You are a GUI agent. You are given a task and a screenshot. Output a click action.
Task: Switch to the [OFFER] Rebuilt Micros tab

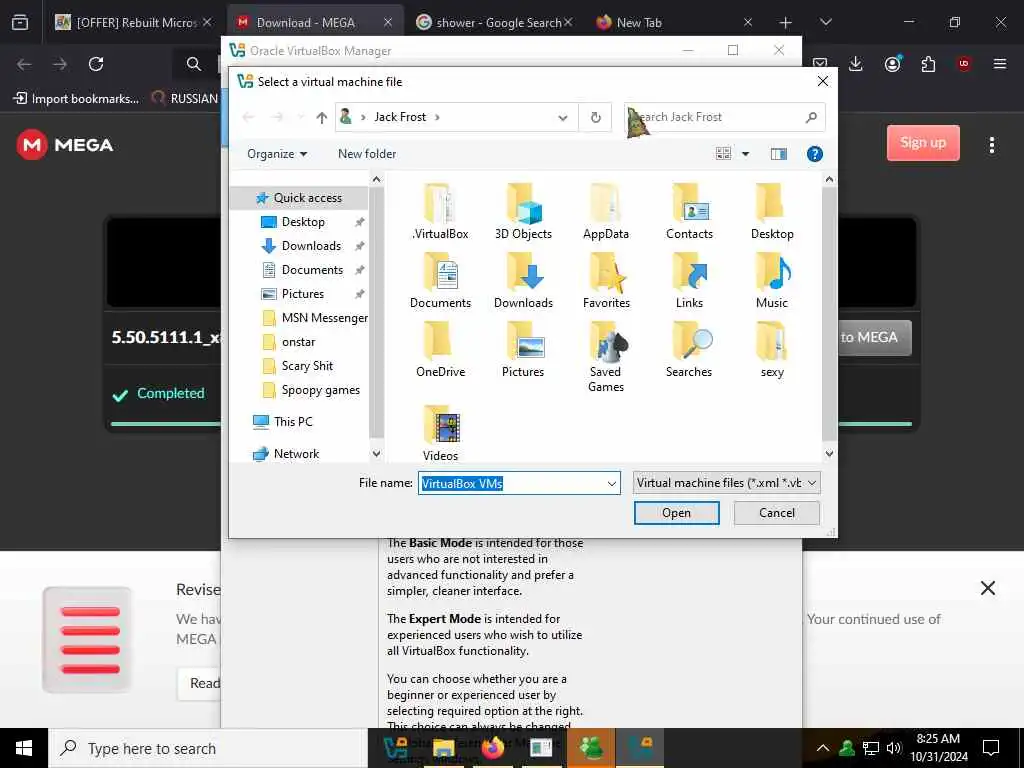pos(133,22)
